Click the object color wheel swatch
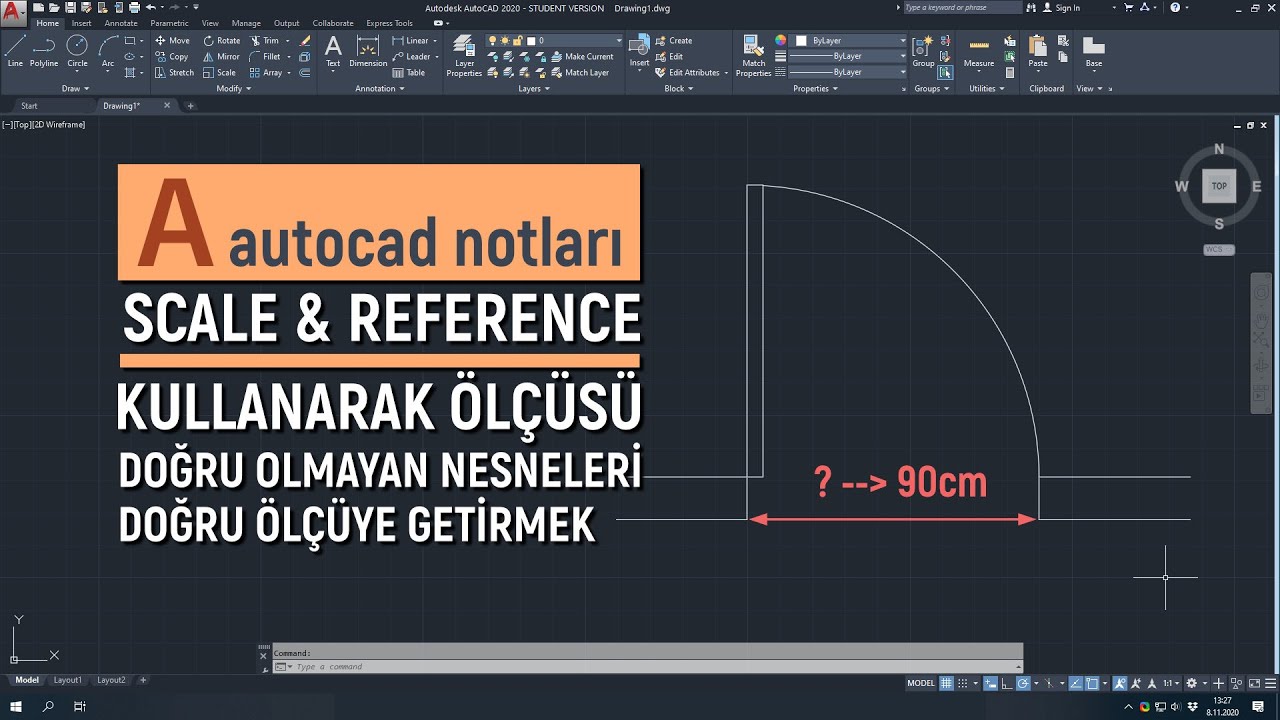1280x720 pixels. click(x=780, y=41)
